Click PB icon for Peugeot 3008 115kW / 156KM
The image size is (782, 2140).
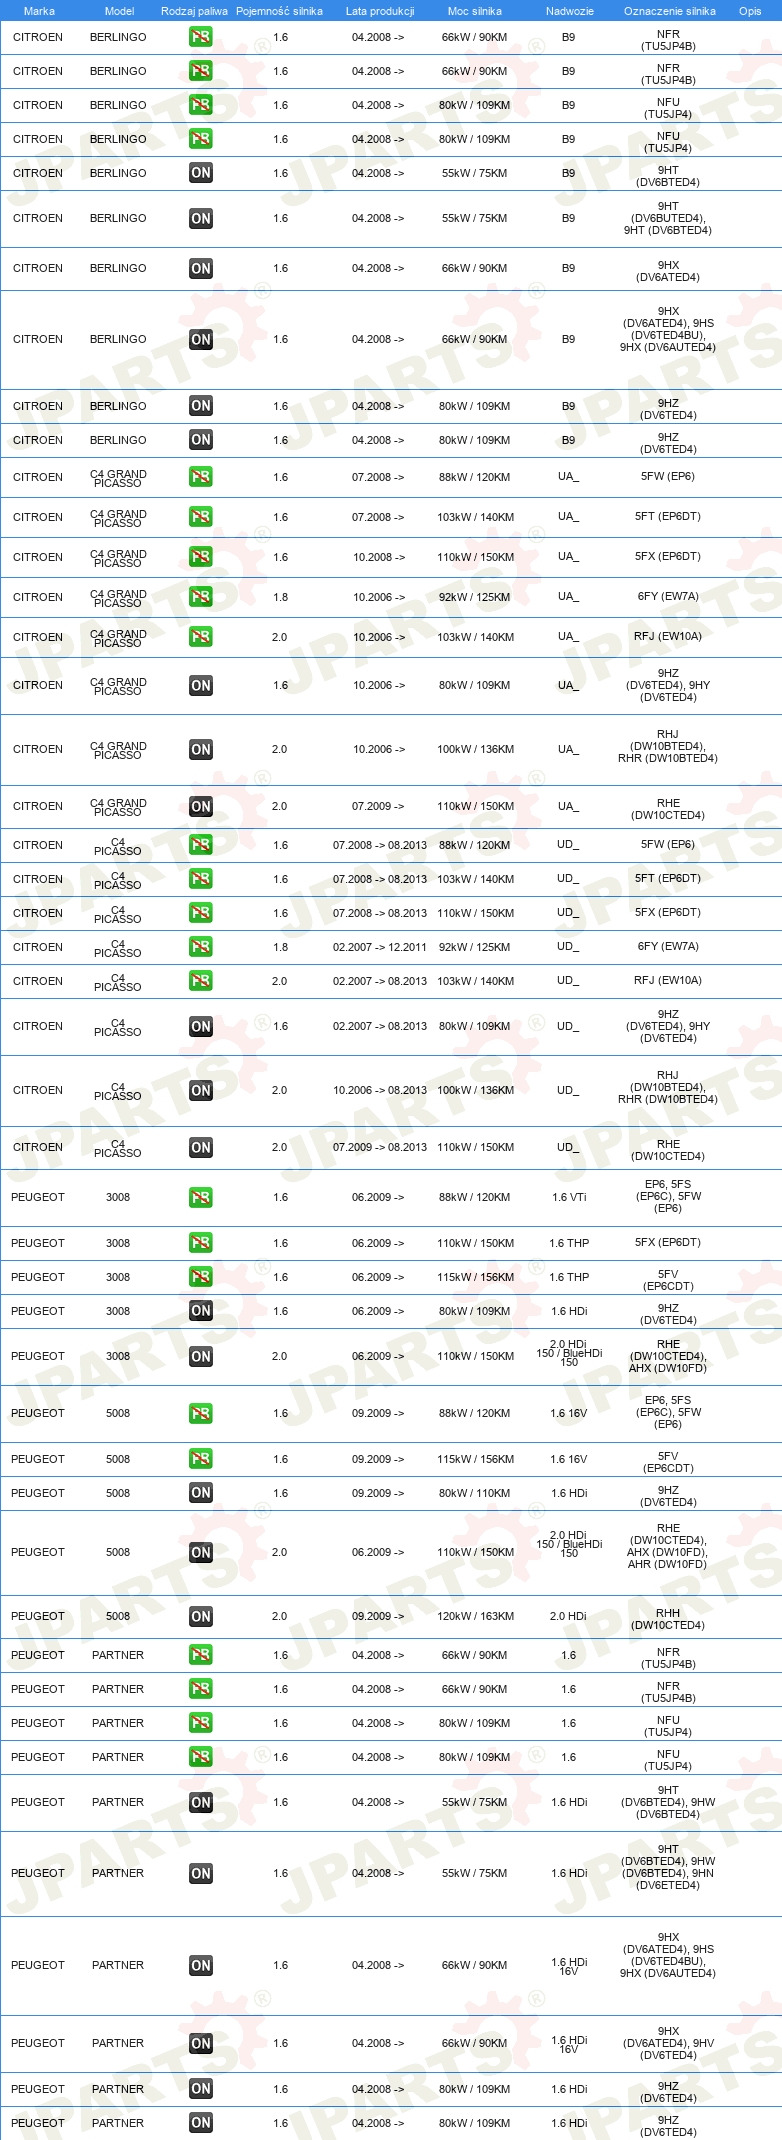click(201, 1277)
